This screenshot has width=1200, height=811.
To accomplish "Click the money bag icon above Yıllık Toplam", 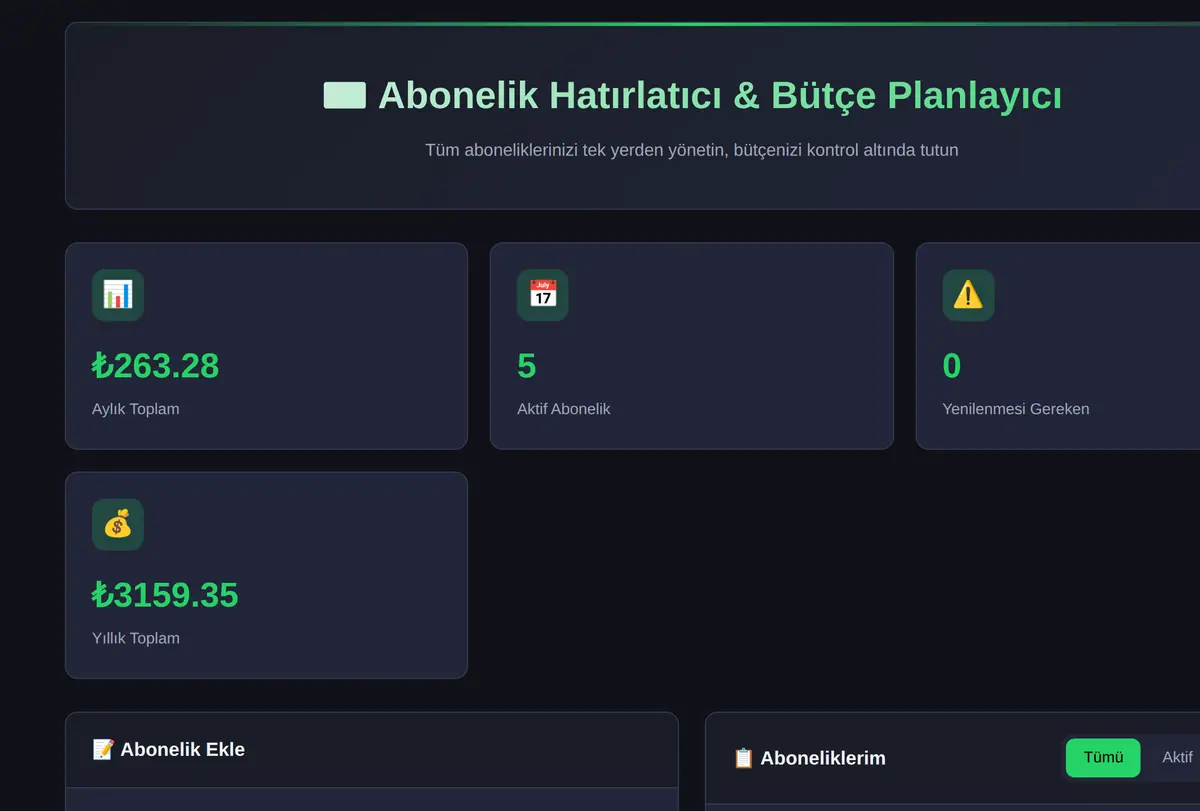I will tap(118, 524).
